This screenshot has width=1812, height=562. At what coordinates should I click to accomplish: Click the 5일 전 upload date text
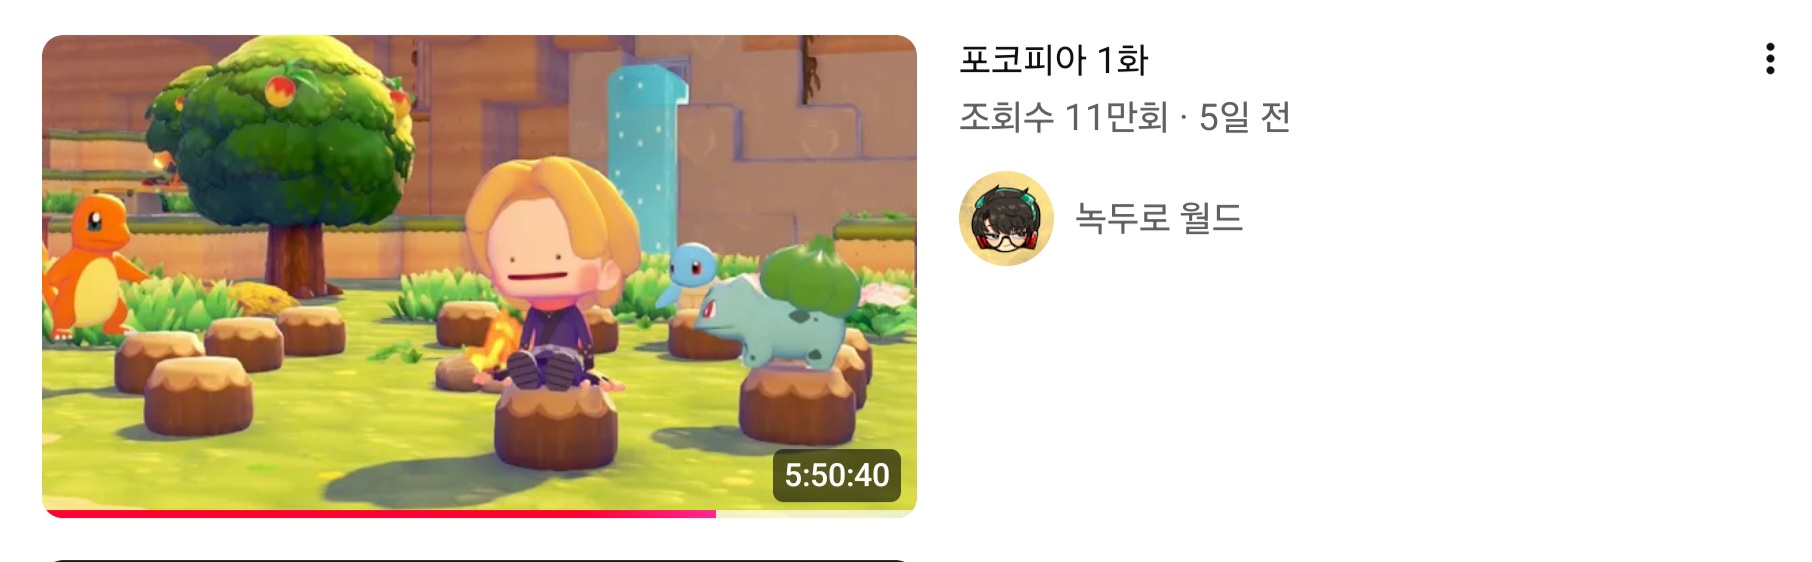tap(1245, 118)
